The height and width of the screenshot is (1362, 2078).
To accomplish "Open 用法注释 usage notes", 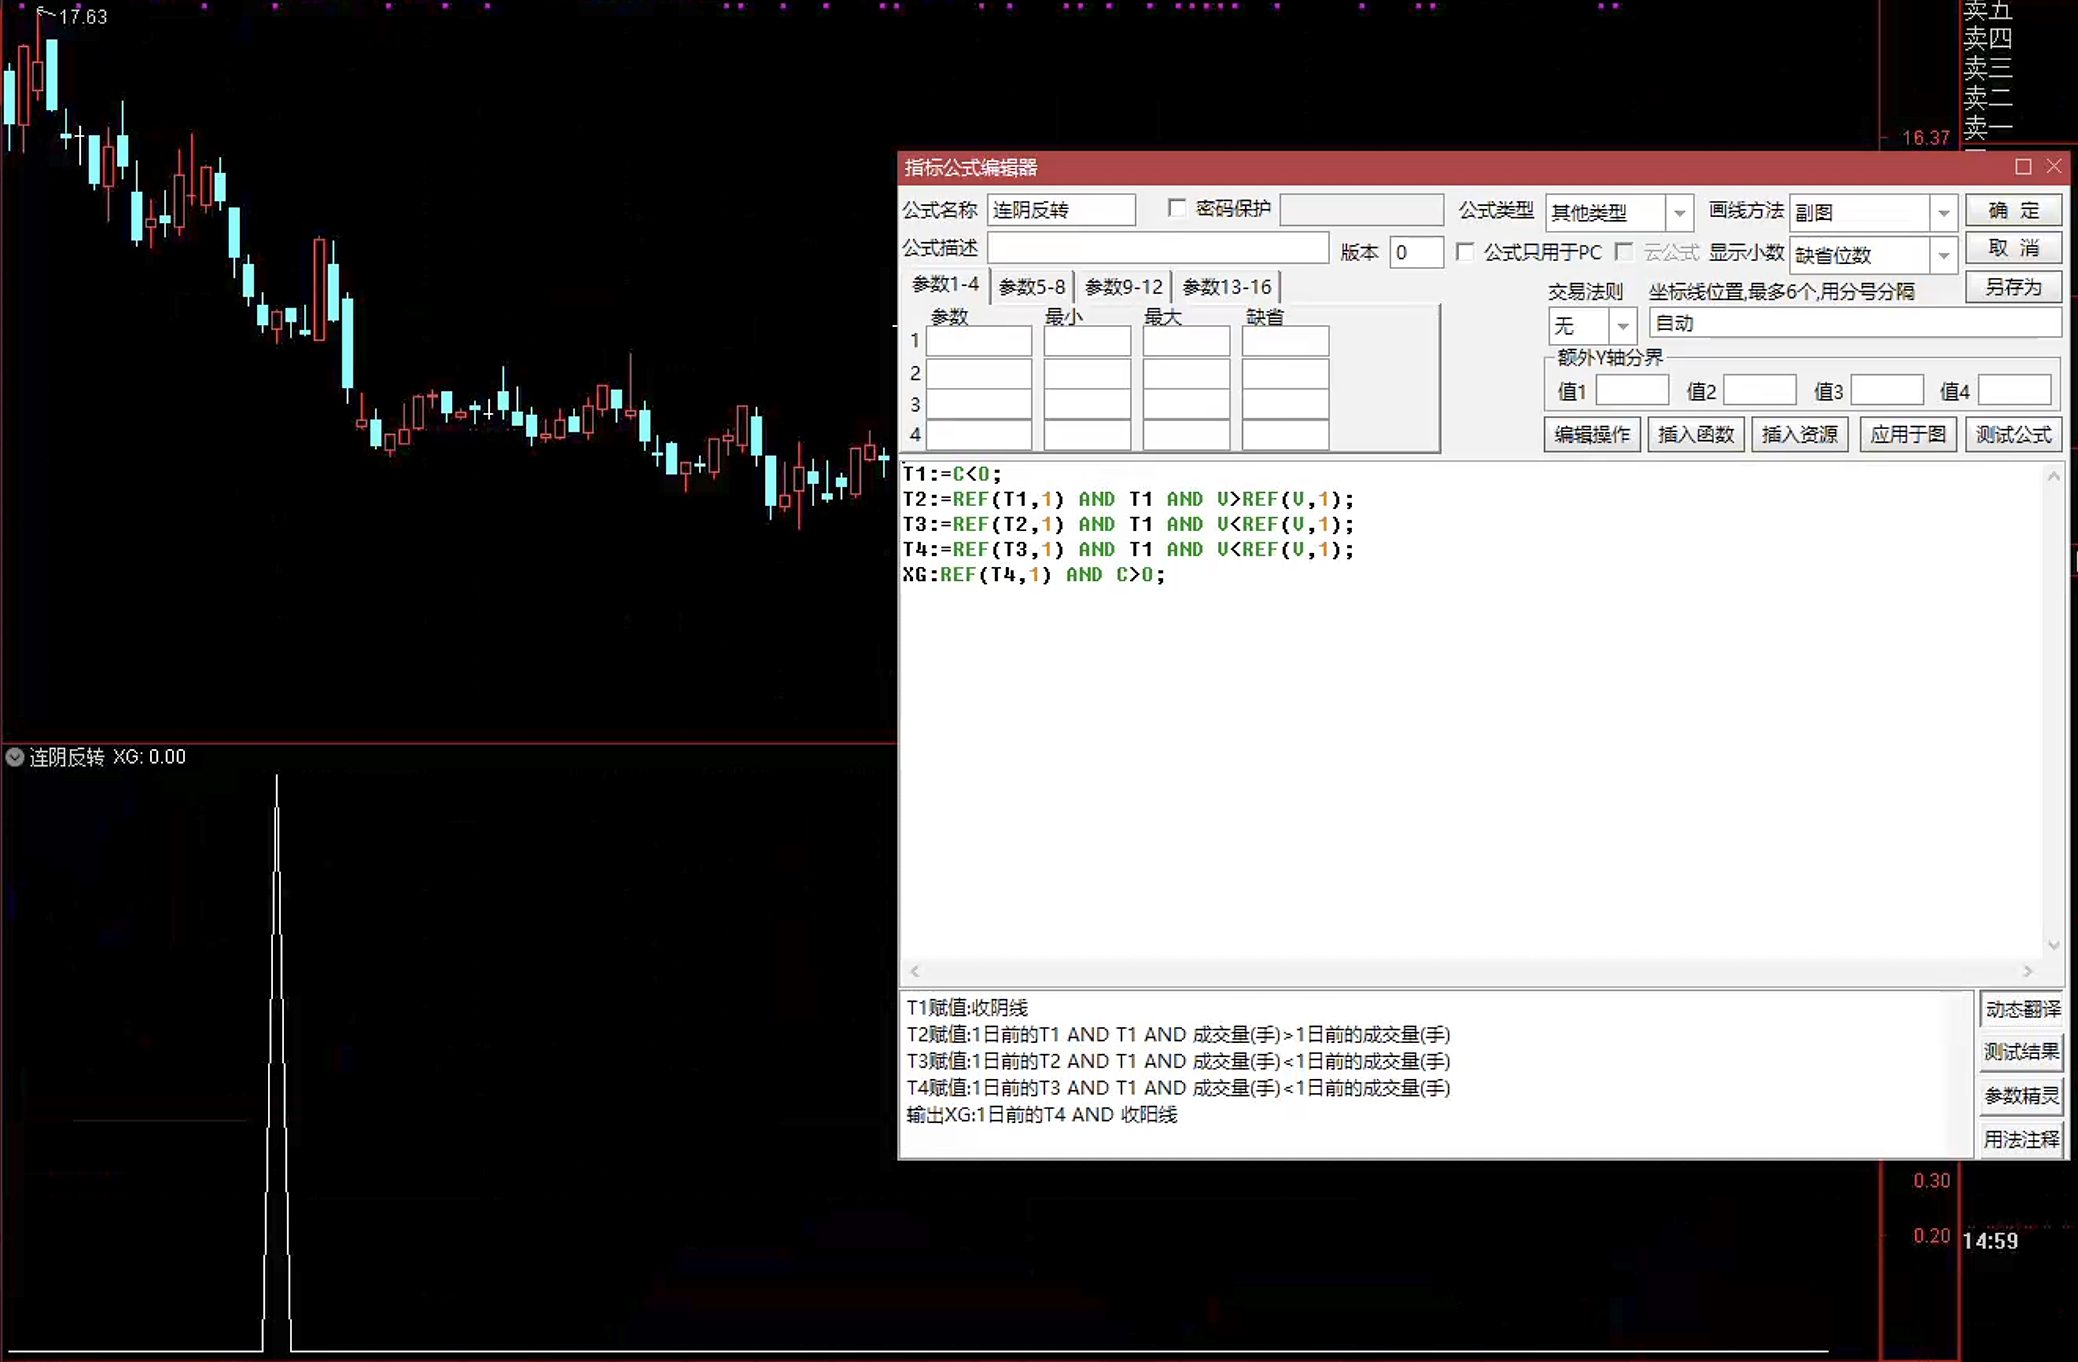I will click(x=2022, y=1140).
